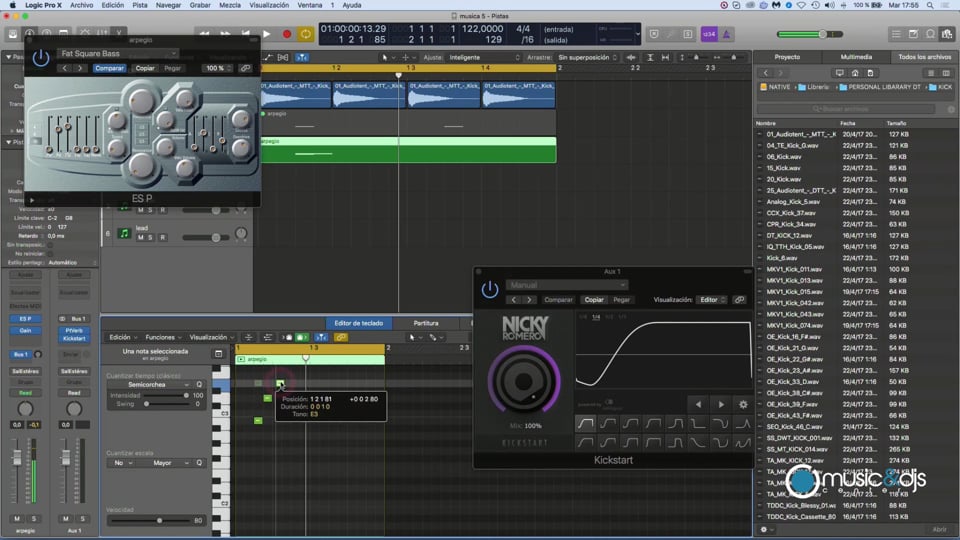Click the Q button next to Semicorchea
The width and height of the screenshot is (960, 540).
tap(199, 384)
